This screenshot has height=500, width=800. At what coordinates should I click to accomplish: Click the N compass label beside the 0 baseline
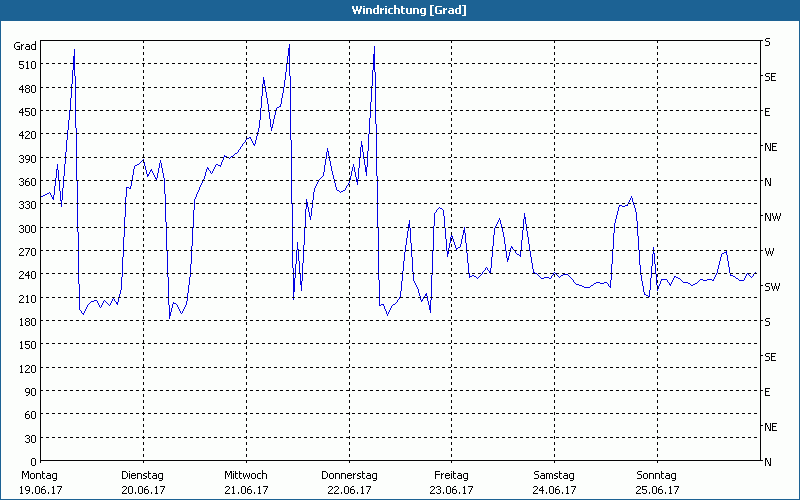tap(767, 462)
